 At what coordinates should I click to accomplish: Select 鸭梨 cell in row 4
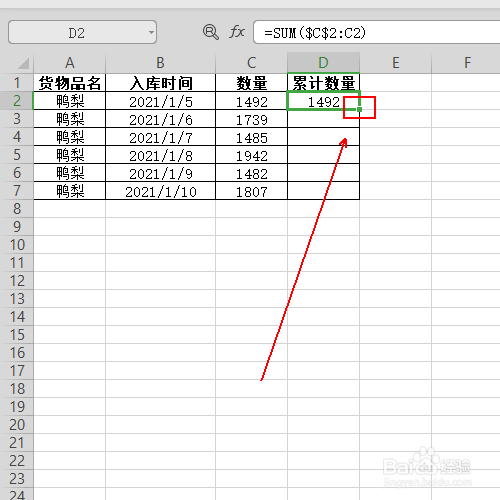click(70, 137)
